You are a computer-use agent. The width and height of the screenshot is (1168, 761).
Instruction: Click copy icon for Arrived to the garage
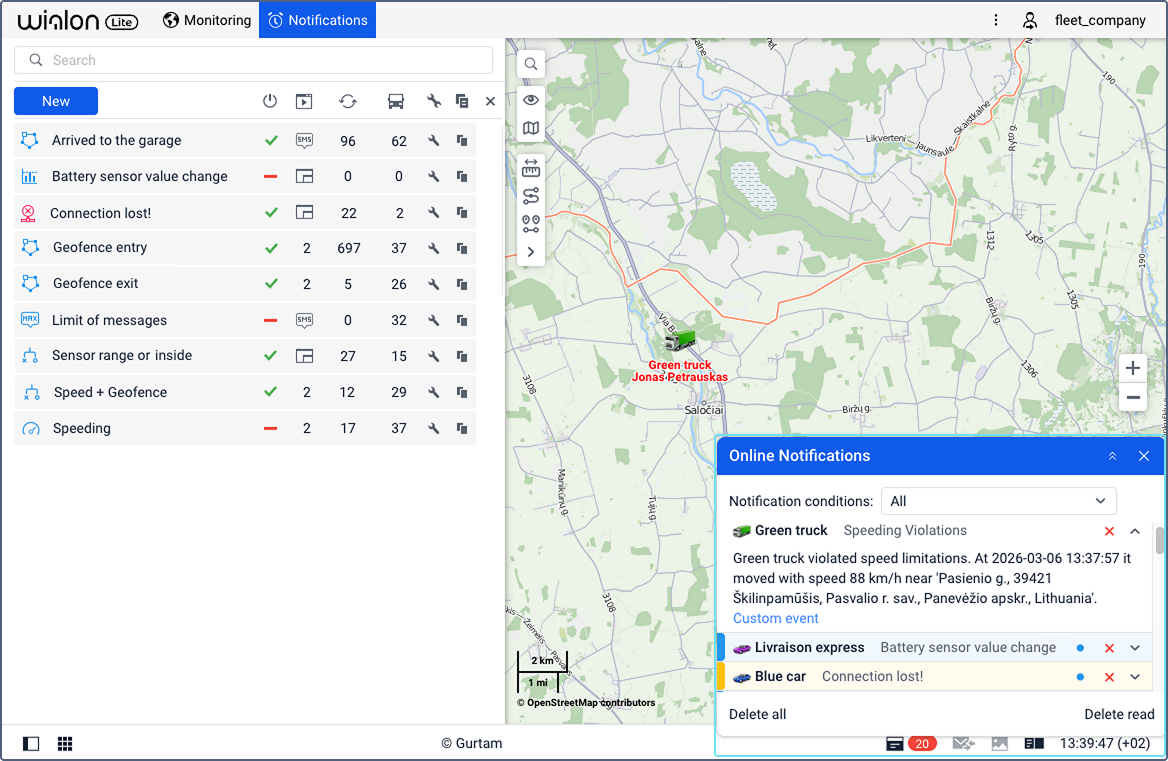tap(462, 141)
